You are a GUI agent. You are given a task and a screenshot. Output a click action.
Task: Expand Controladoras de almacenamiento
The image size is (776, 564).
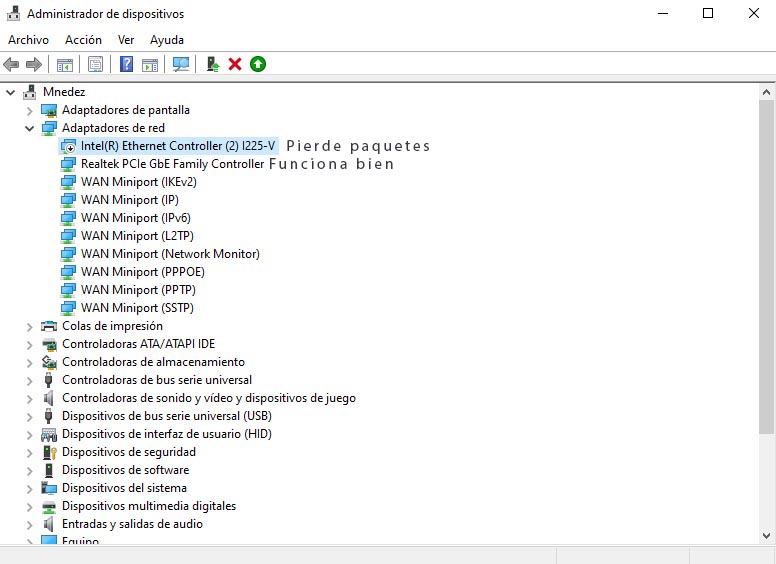click(29, 363)
